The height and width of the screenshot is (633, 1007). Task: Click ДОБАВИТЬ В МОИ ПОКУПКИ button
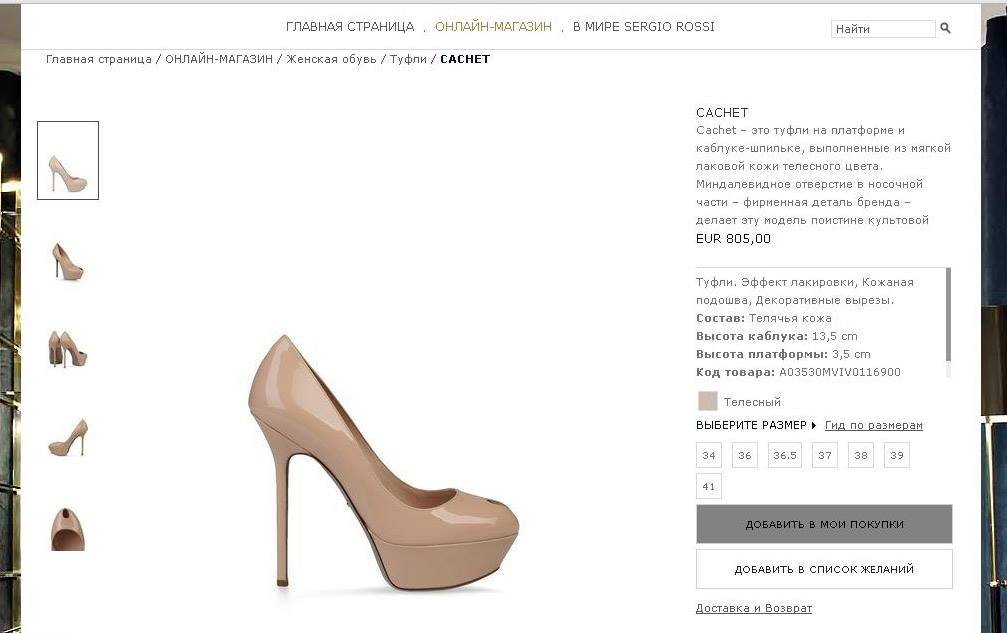click(824, 524)
